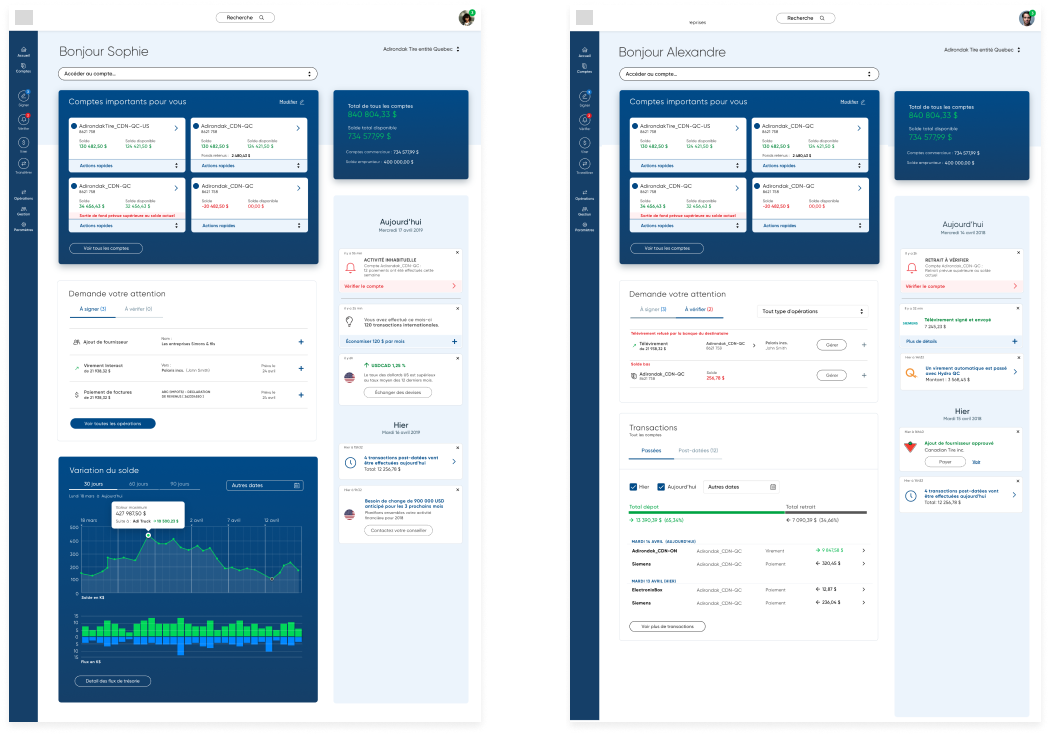The image size is (1050, 735).
Task: Click Voir toutes les opérations button
Action: (x=113, y=424)
